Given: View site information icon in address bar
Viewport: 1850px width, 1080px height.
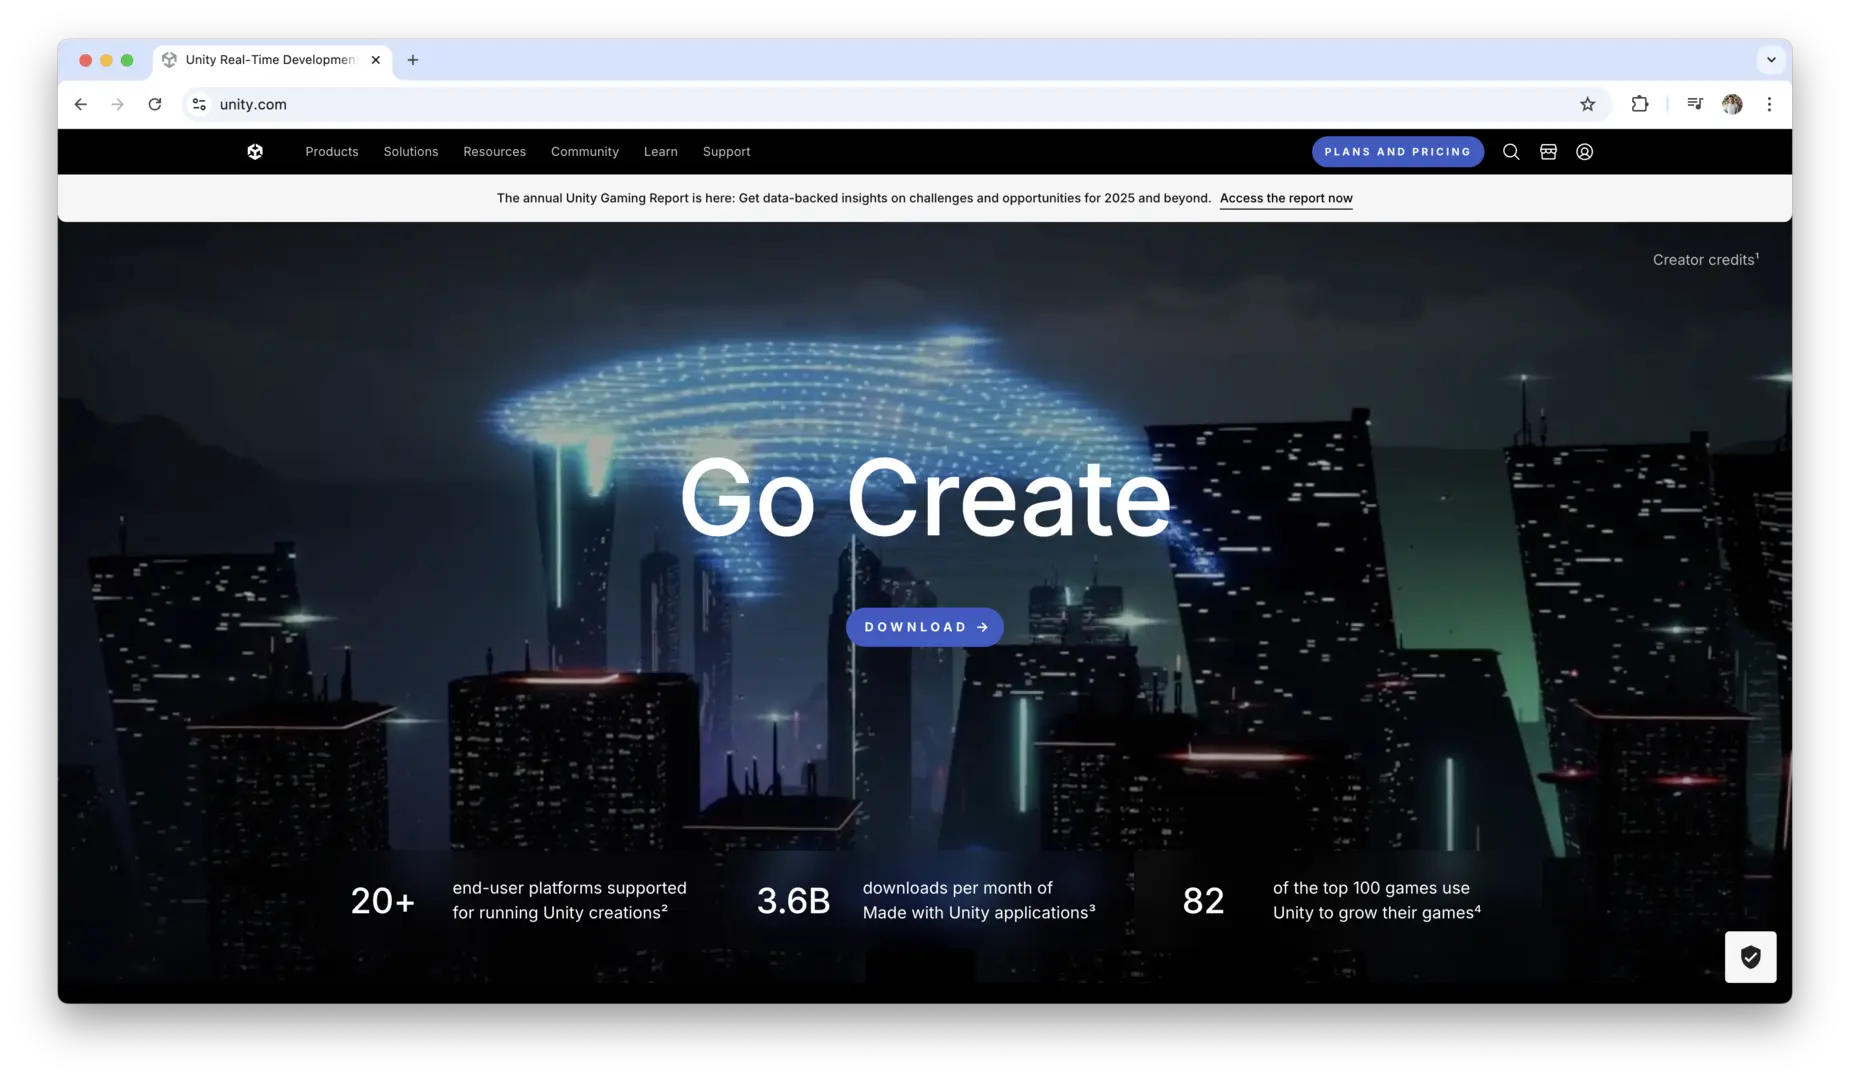Looking at the screenshot, I should [x=200, y=104].
